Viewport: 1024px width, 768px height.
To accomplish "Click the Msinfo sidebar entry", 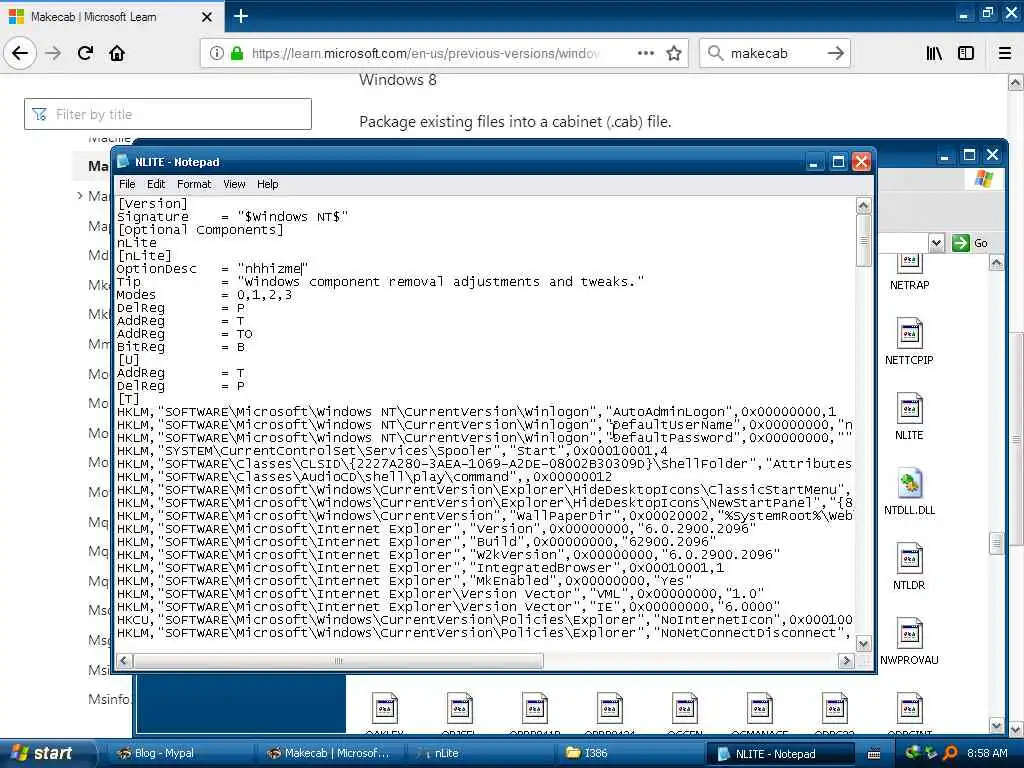I will pyautogui.click(x=108, y=699).
